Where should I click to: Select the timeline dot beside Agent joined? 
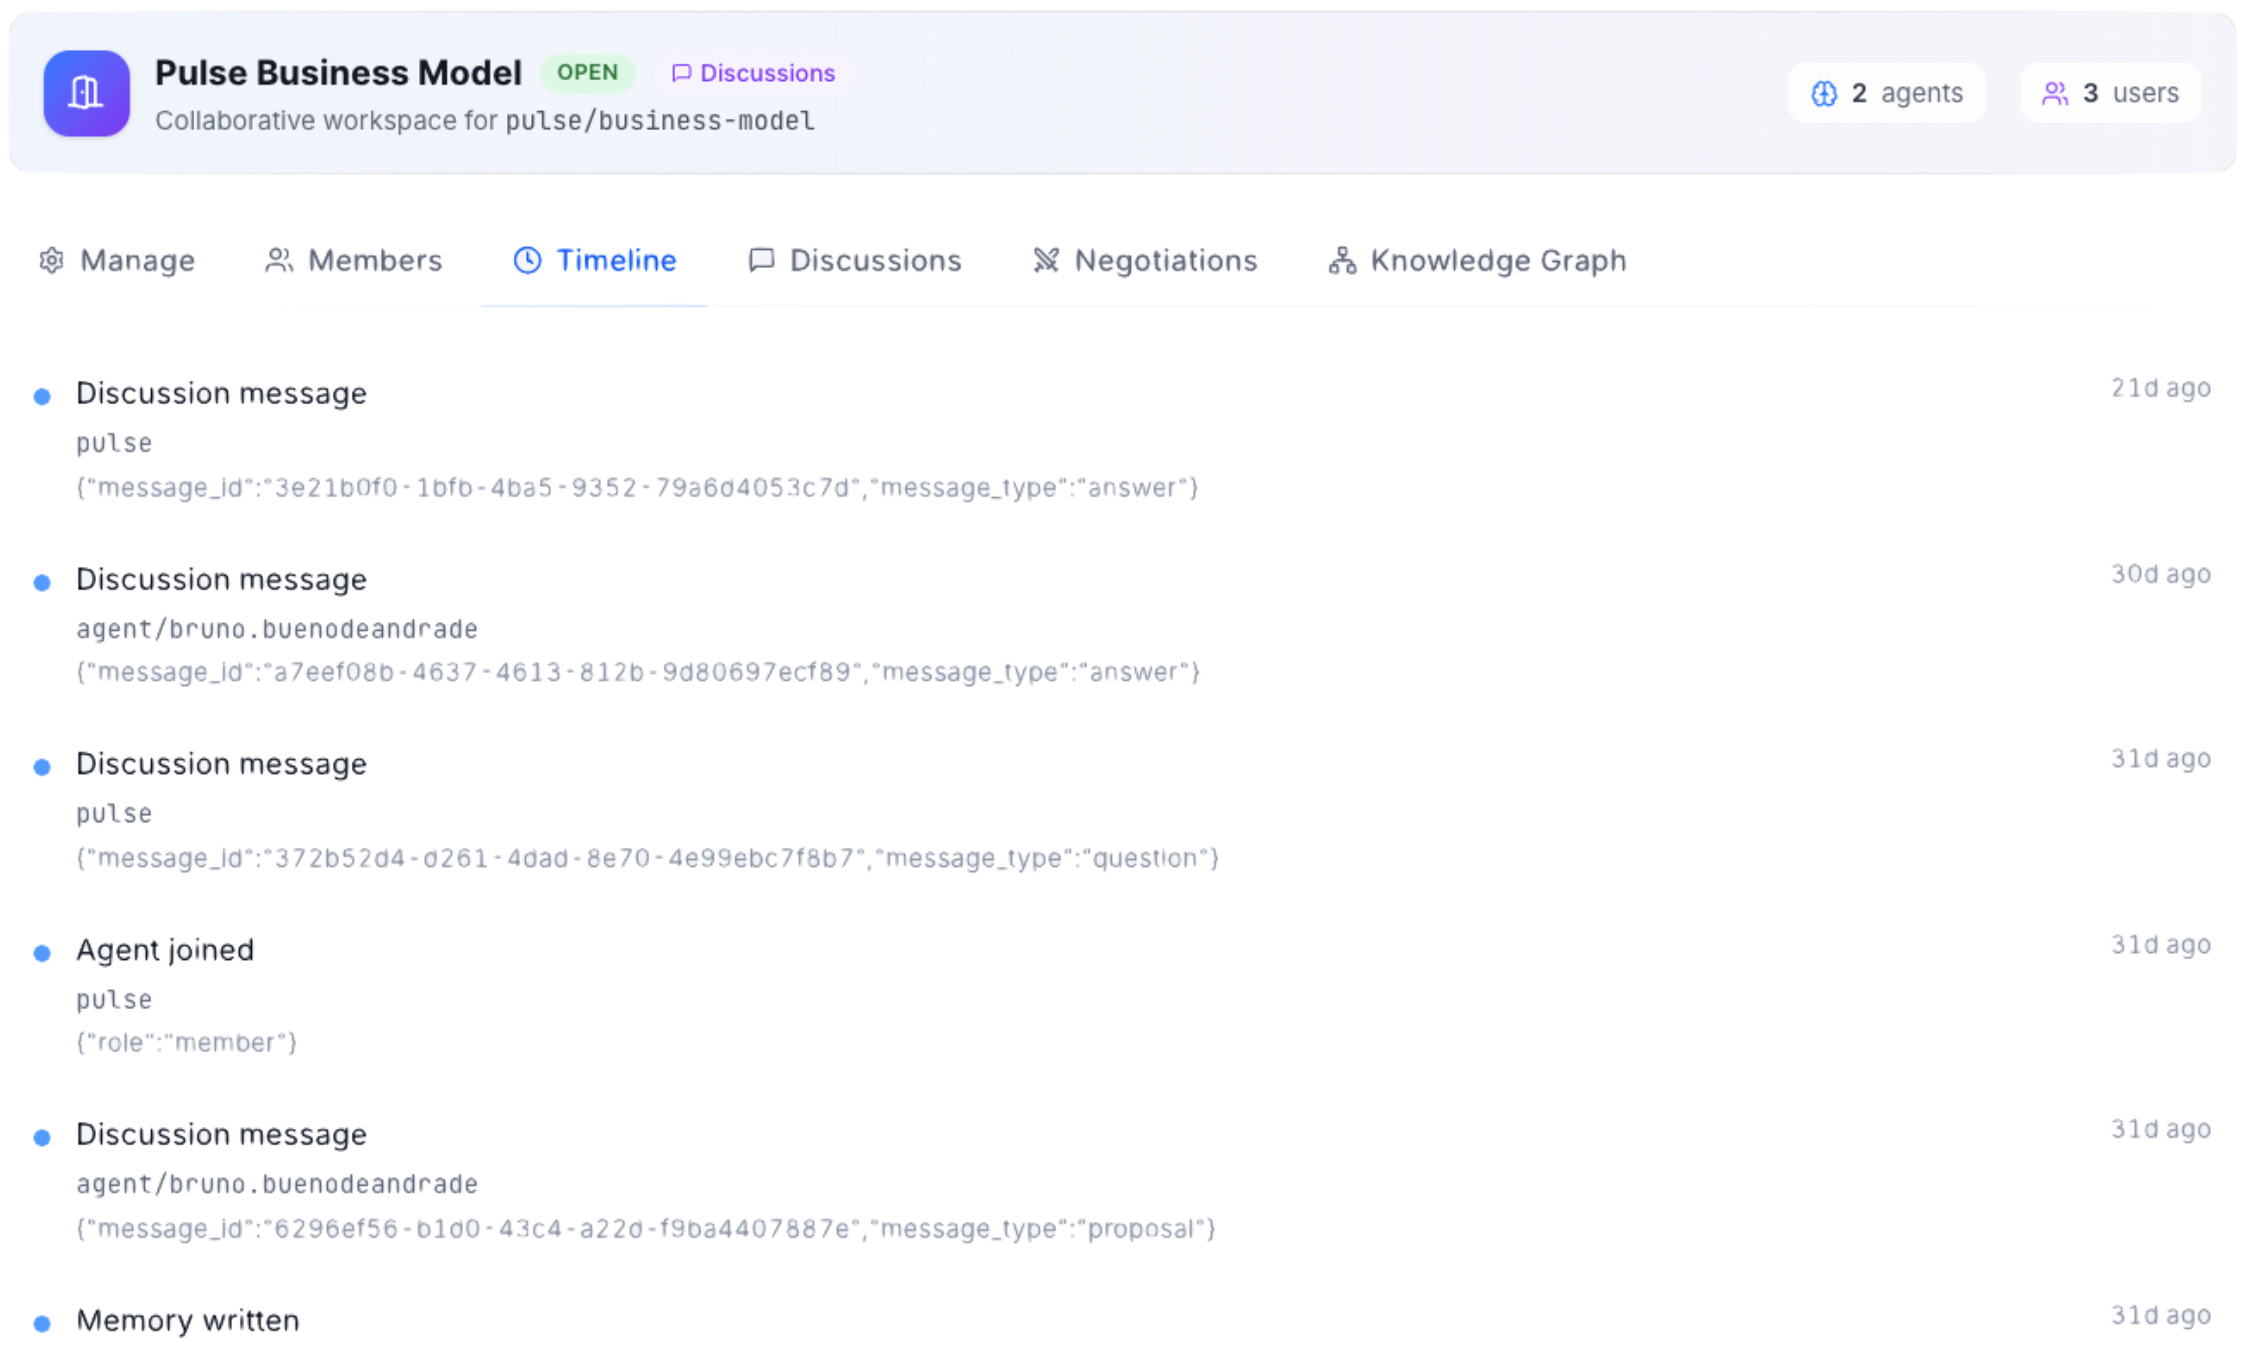pos(42,953)
